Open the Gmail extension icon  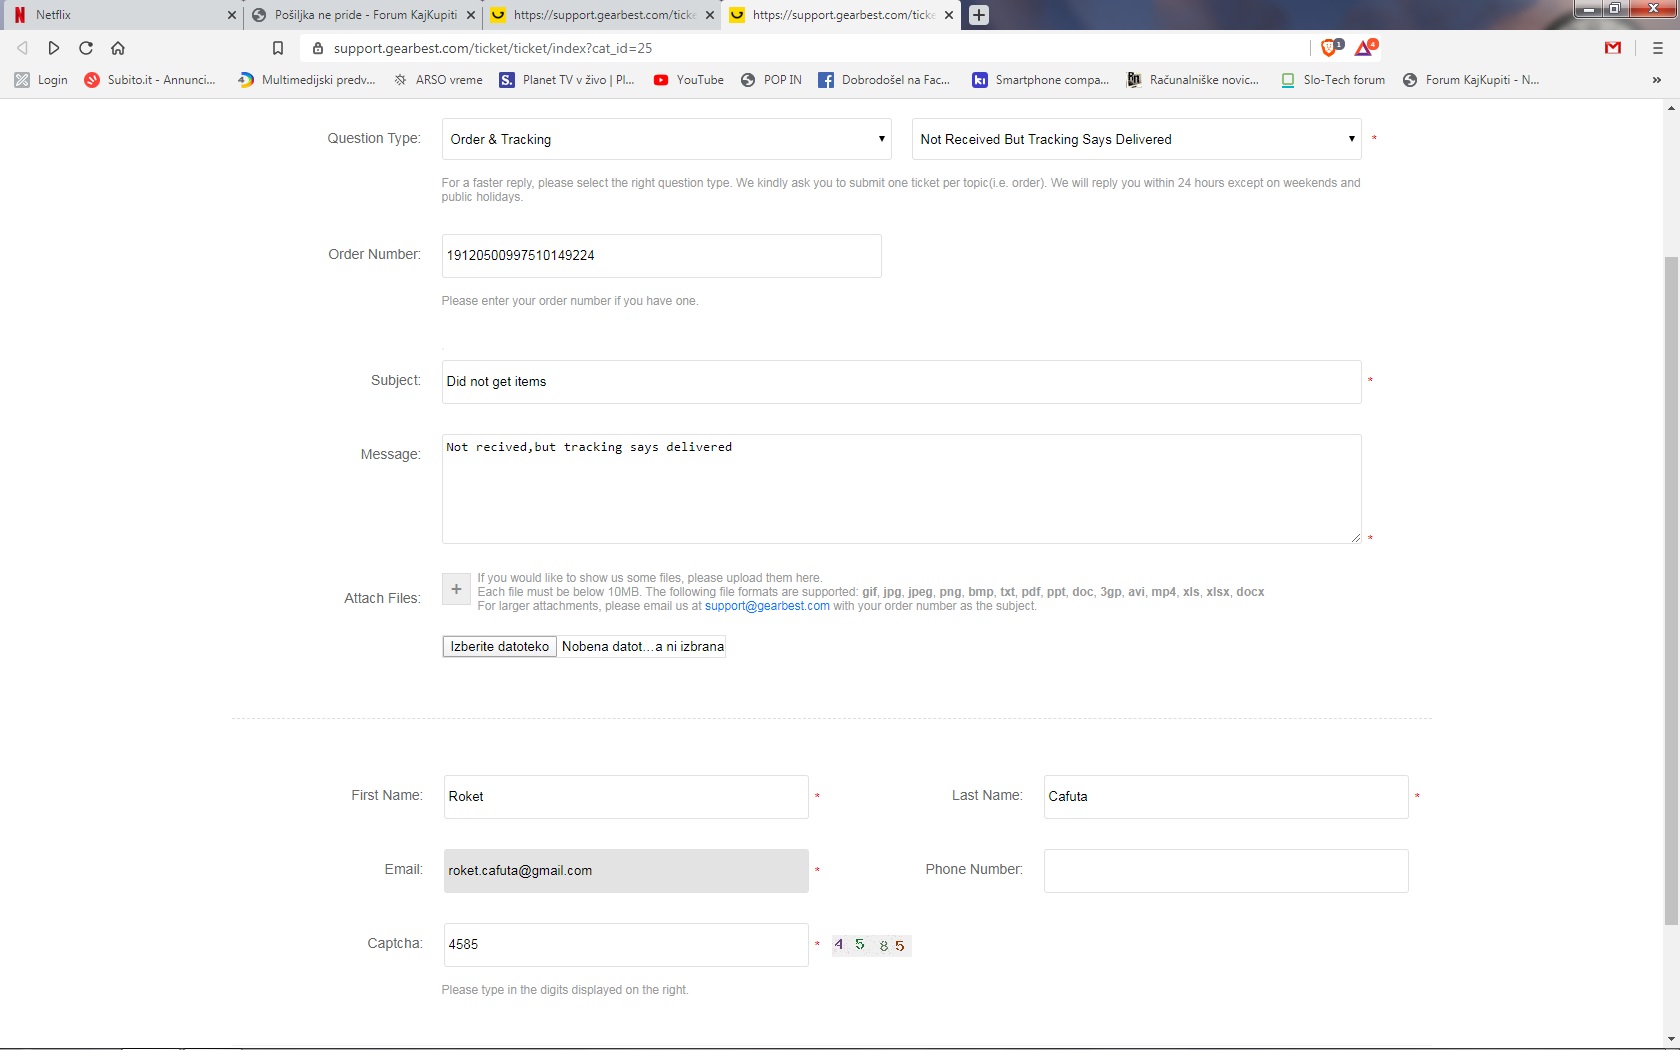click(1612, 48)
